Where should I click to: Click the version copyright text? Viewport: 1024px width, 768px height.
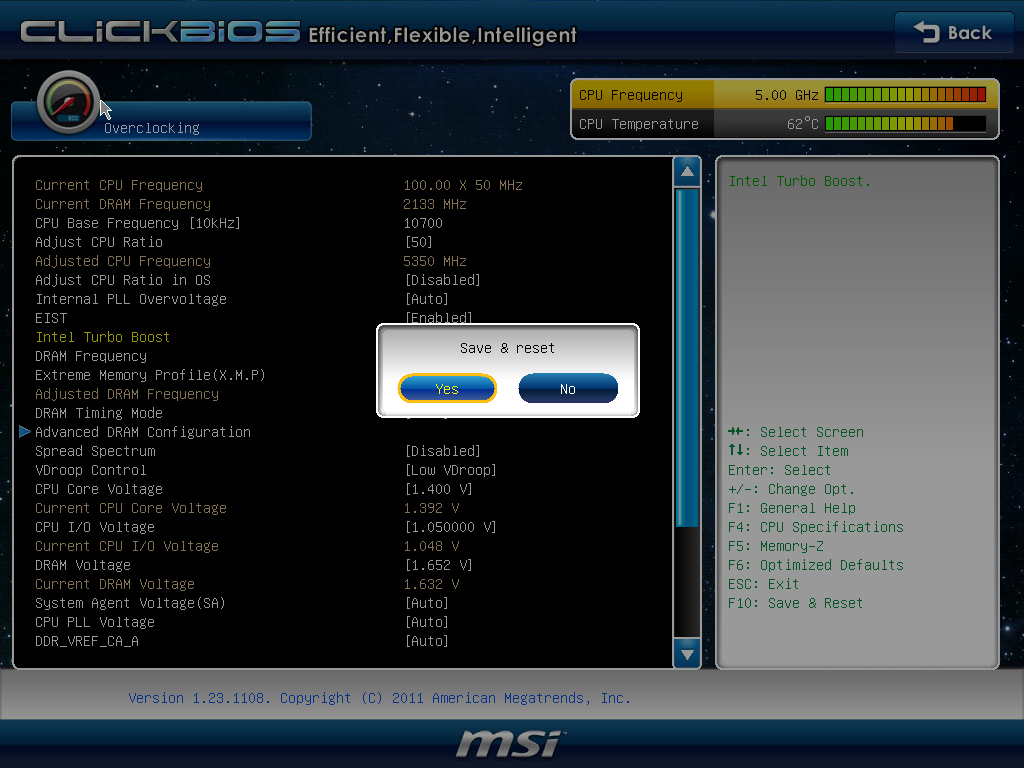[379, 698]
